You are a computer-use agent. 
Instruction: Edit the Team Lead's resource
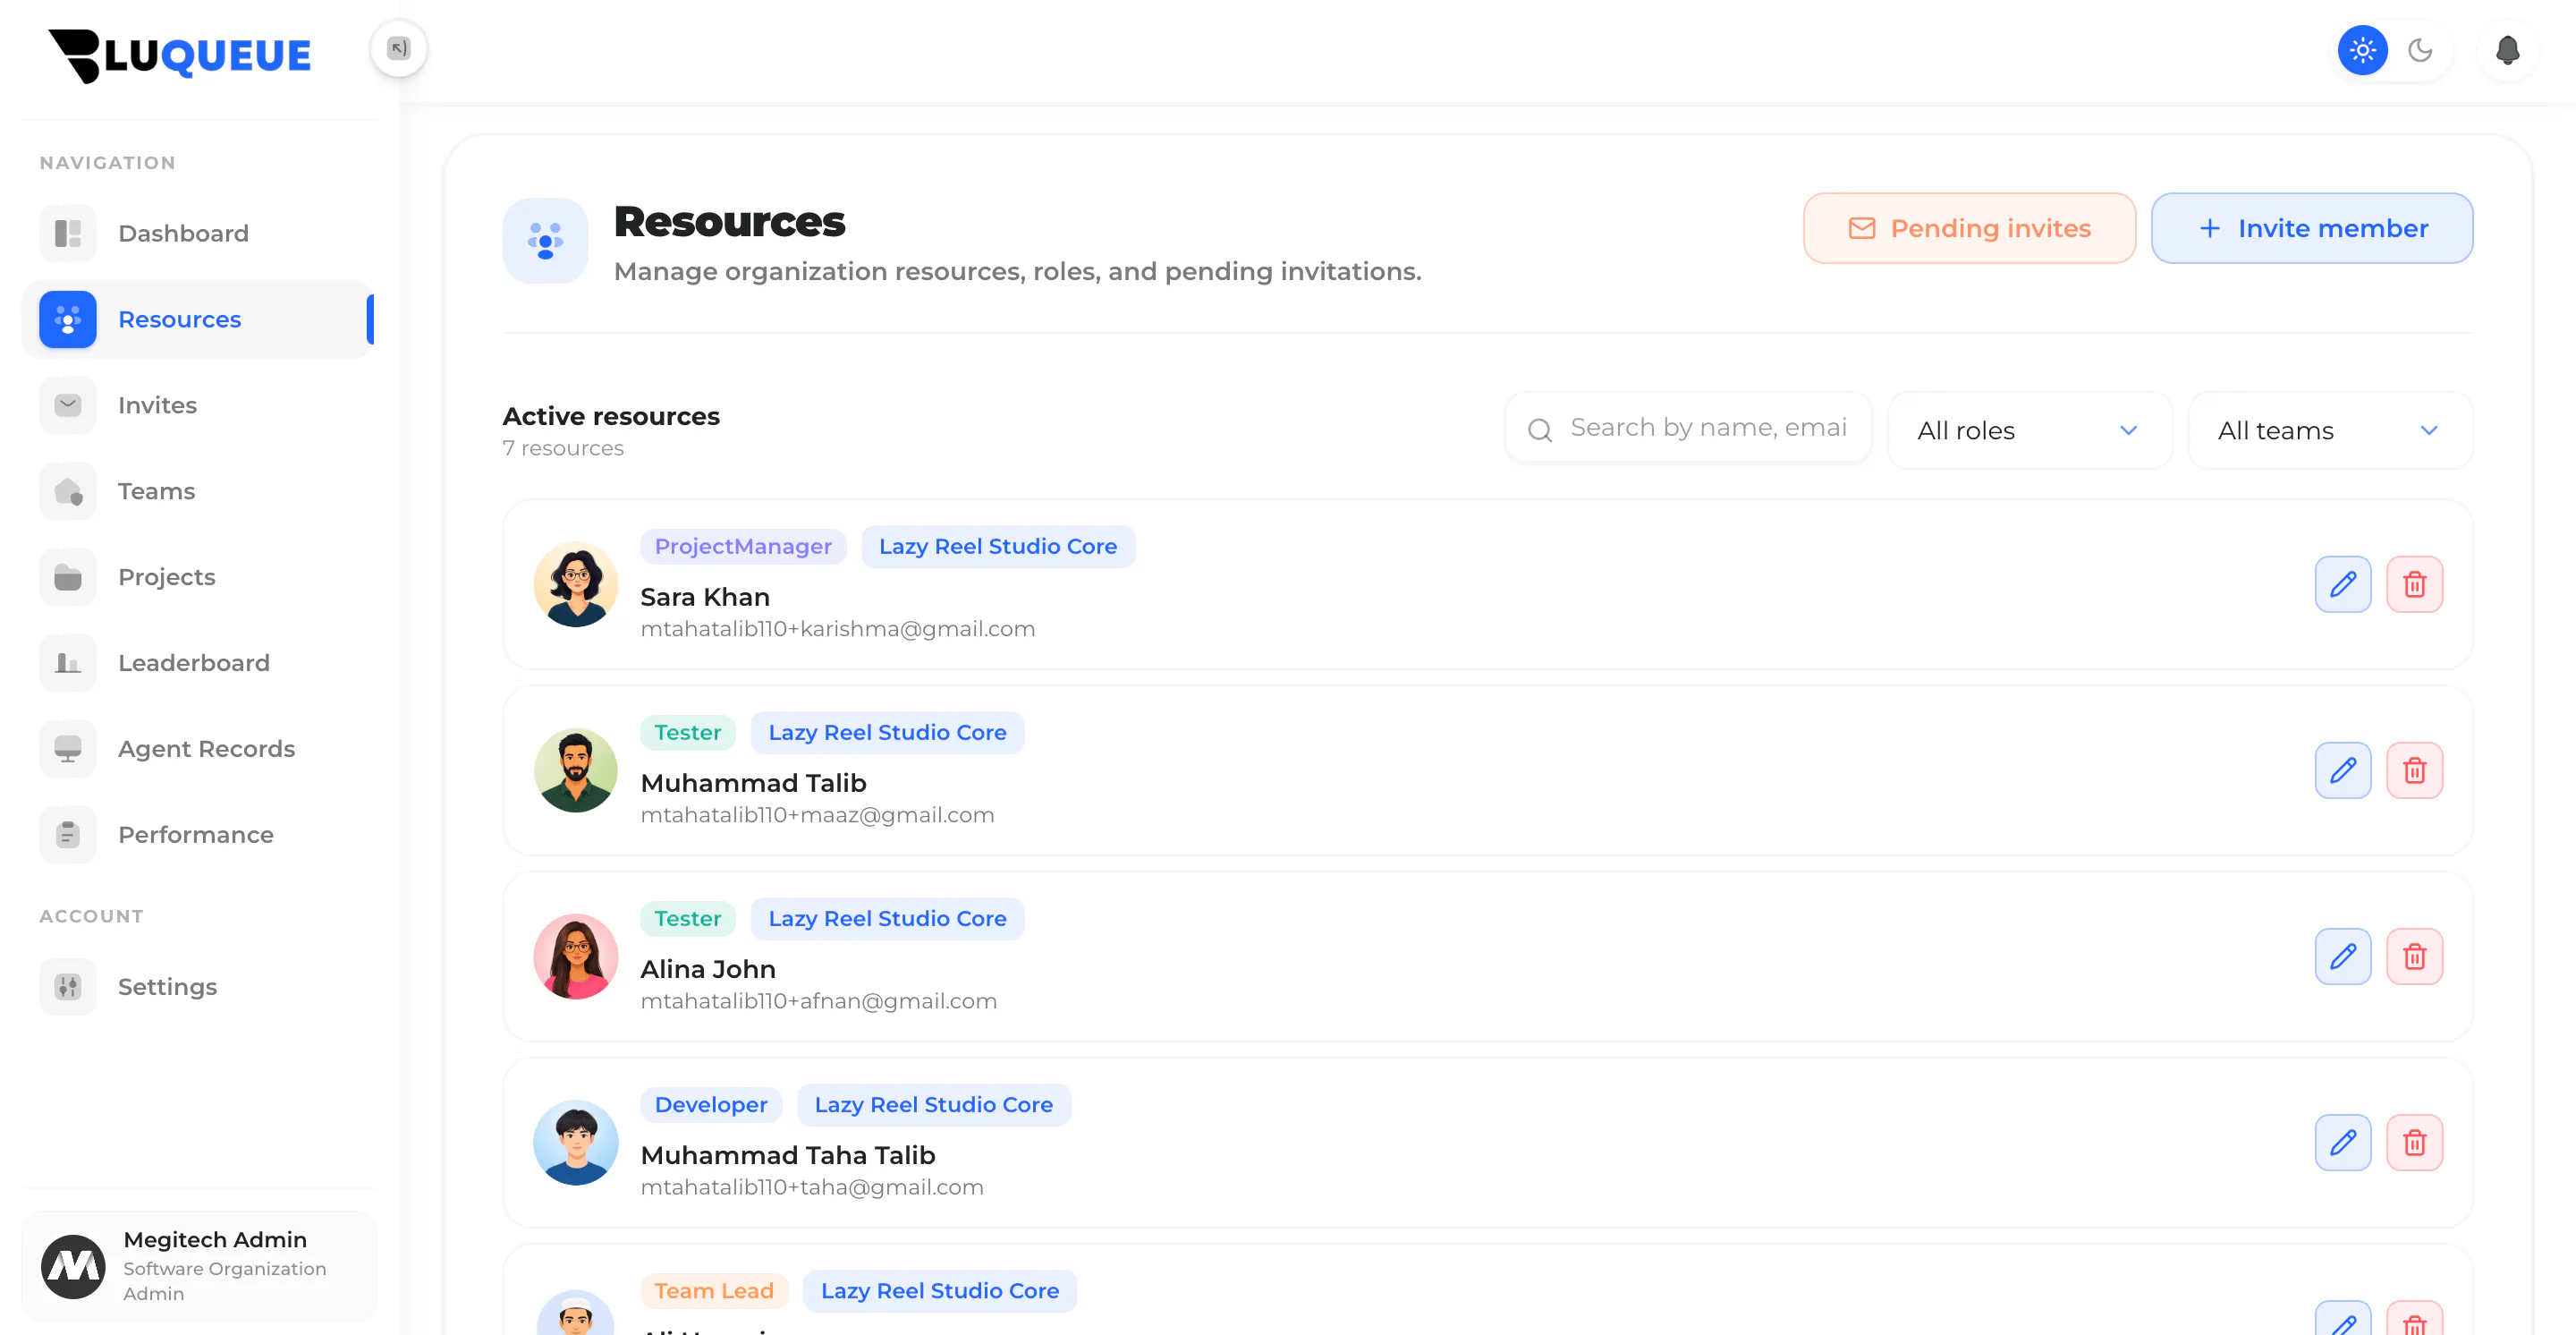[x=2342, y=1320]
